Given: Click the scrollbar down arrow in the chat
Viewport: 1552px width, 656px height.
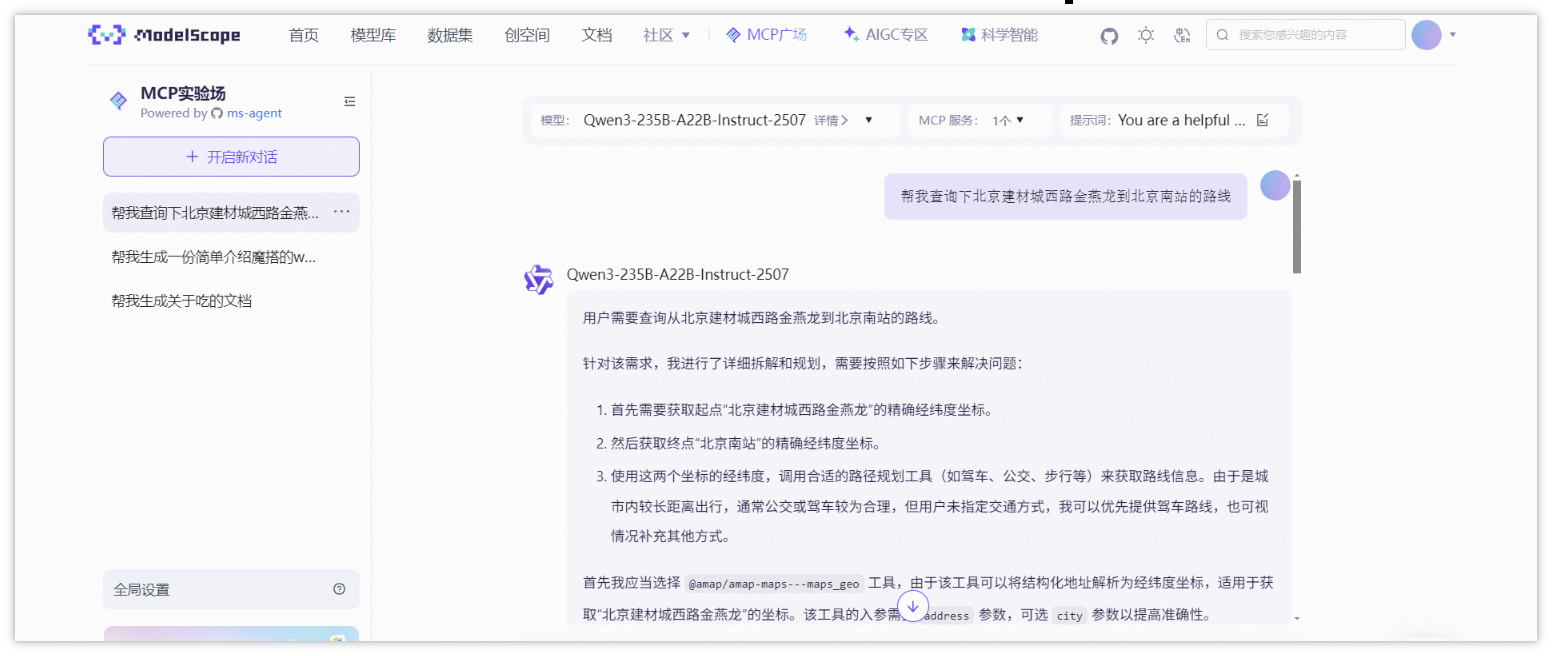Looking at the screenshot, I should tap(1297, 618).
